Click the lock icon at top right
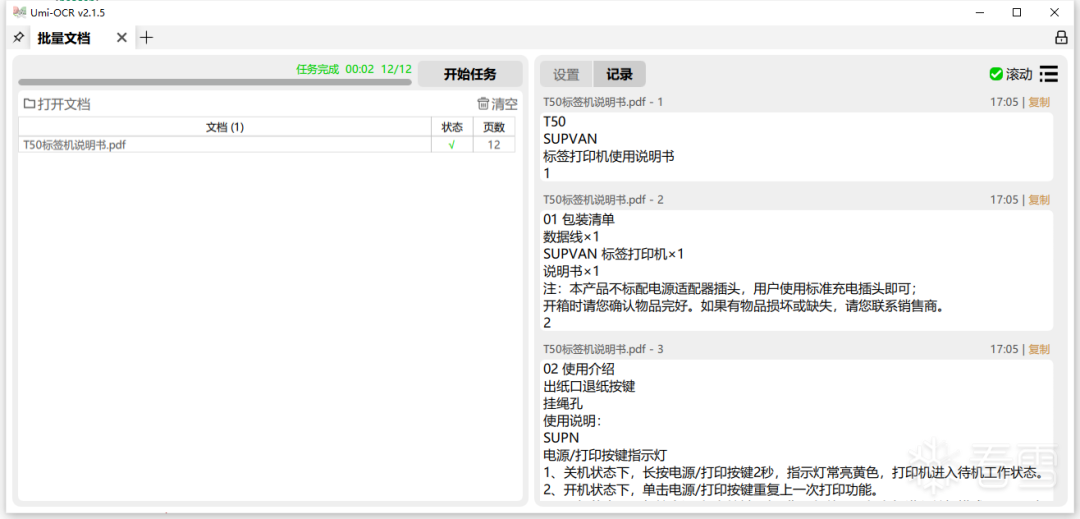Image resolution: width=1080 pixels, height=519 pixels. (x=1061, y=38)
